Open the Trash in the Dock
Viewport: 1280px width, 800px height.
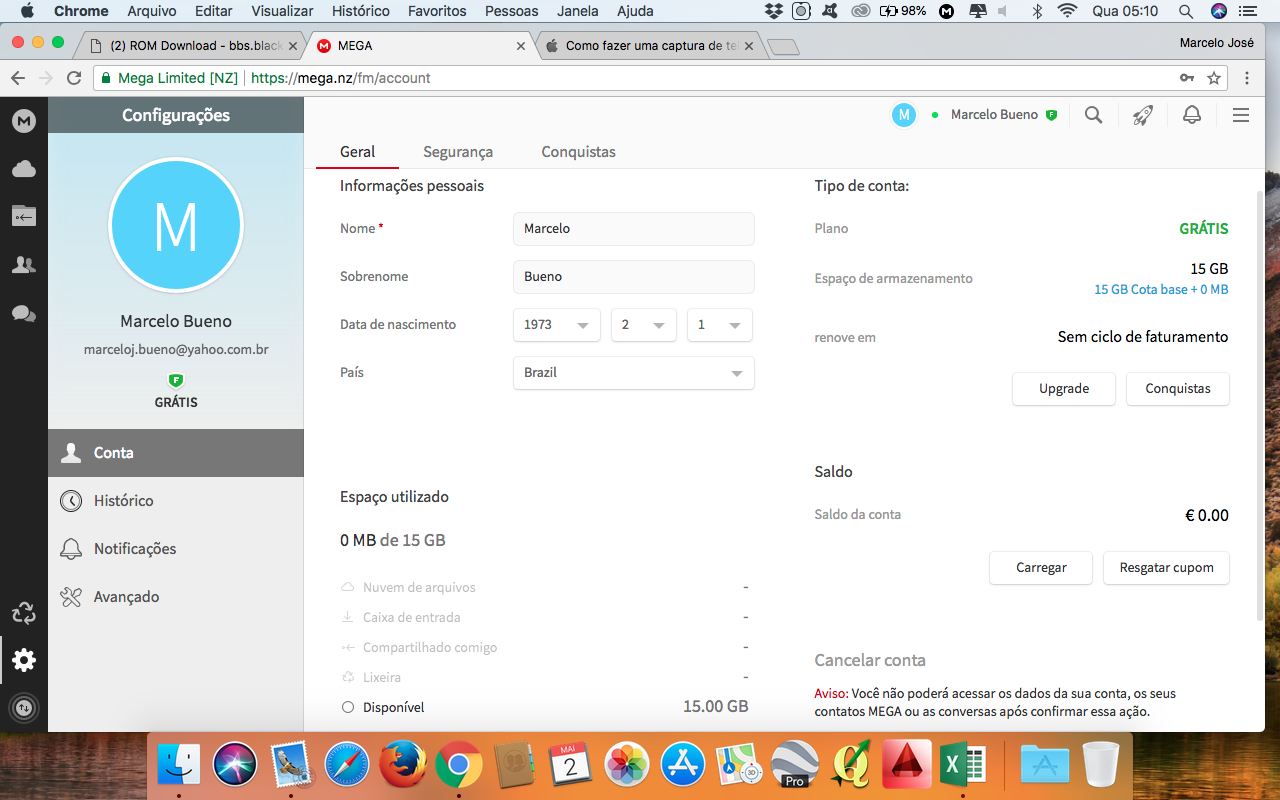[1101, 766]
